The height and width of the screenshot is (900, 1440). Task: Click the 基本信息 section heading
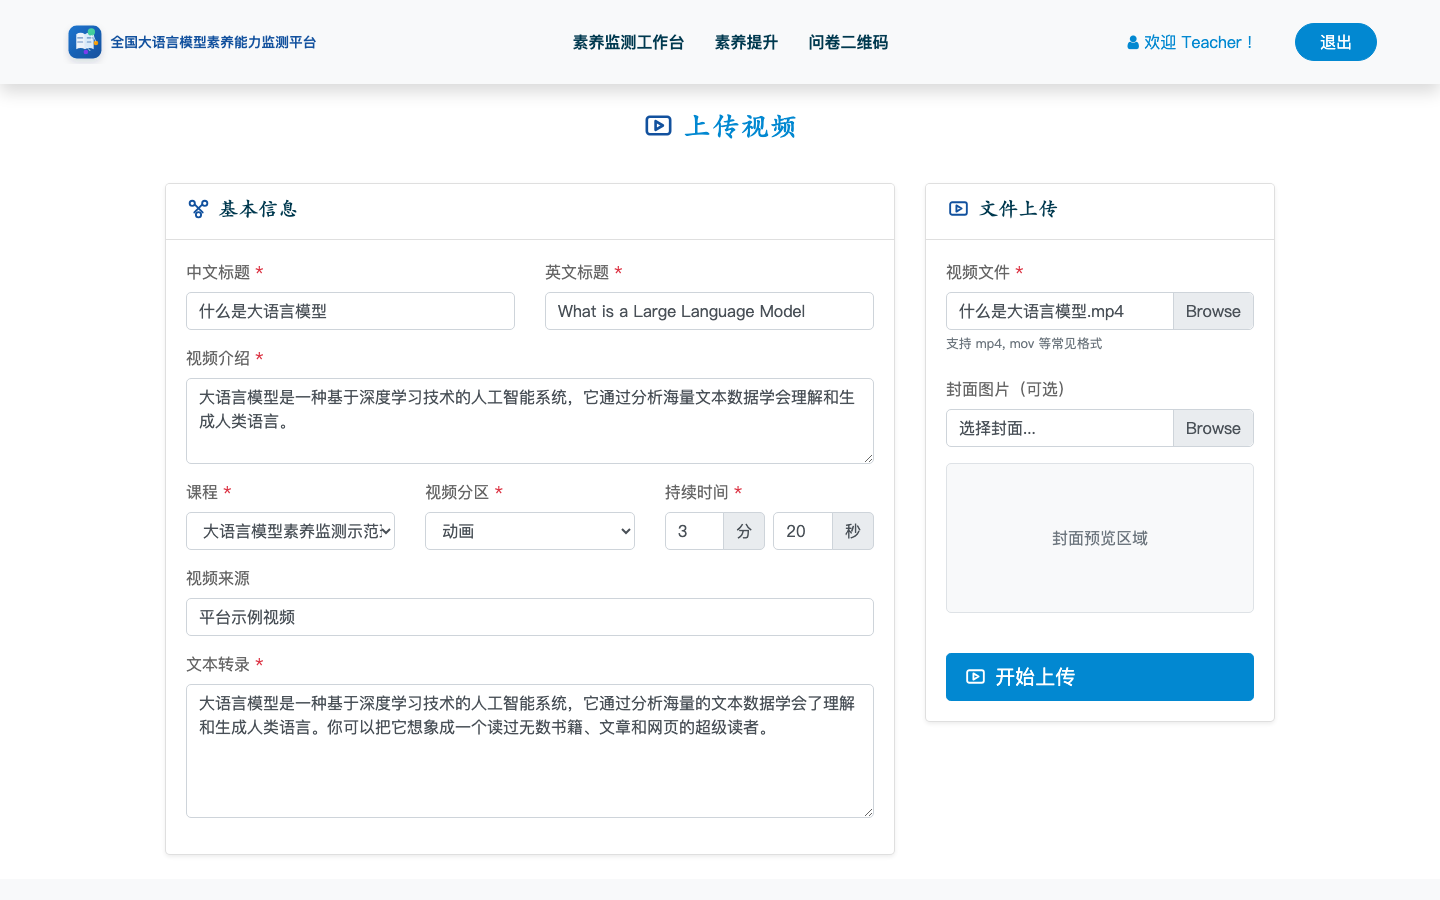(x=258, y=209)
